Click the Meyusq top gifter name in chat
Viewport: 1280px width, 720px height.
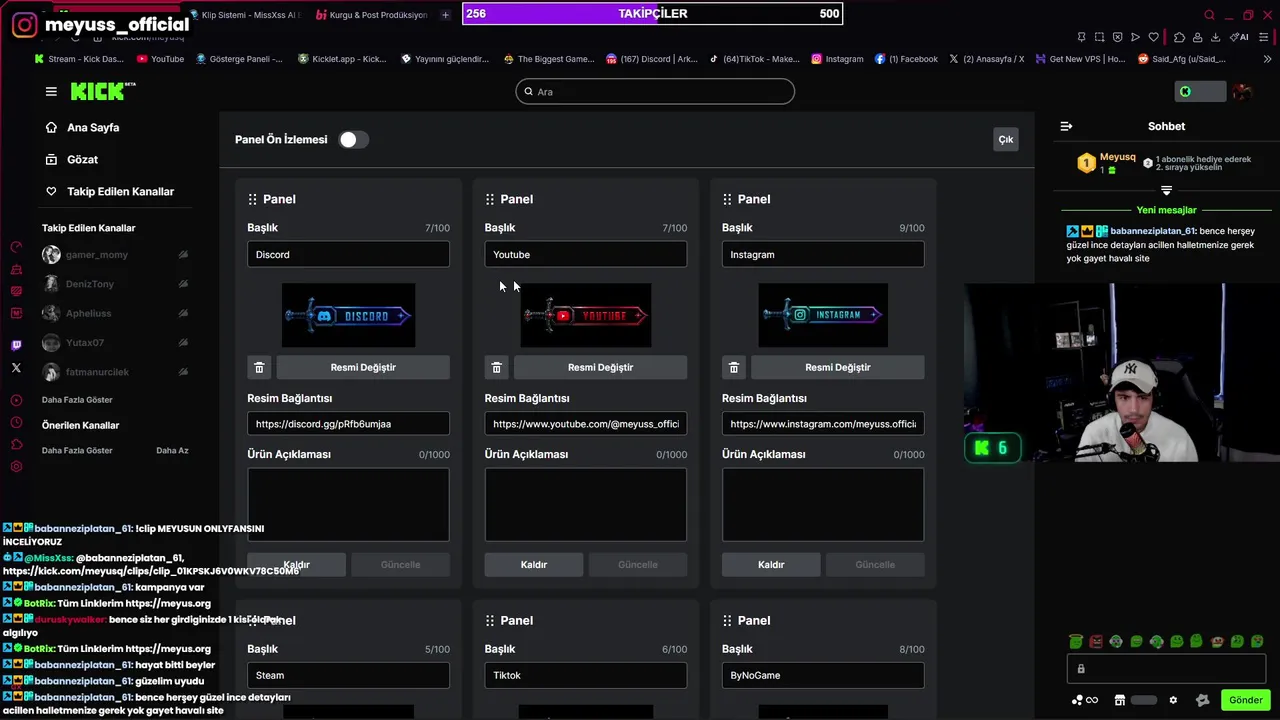[x=1117, y=158]
